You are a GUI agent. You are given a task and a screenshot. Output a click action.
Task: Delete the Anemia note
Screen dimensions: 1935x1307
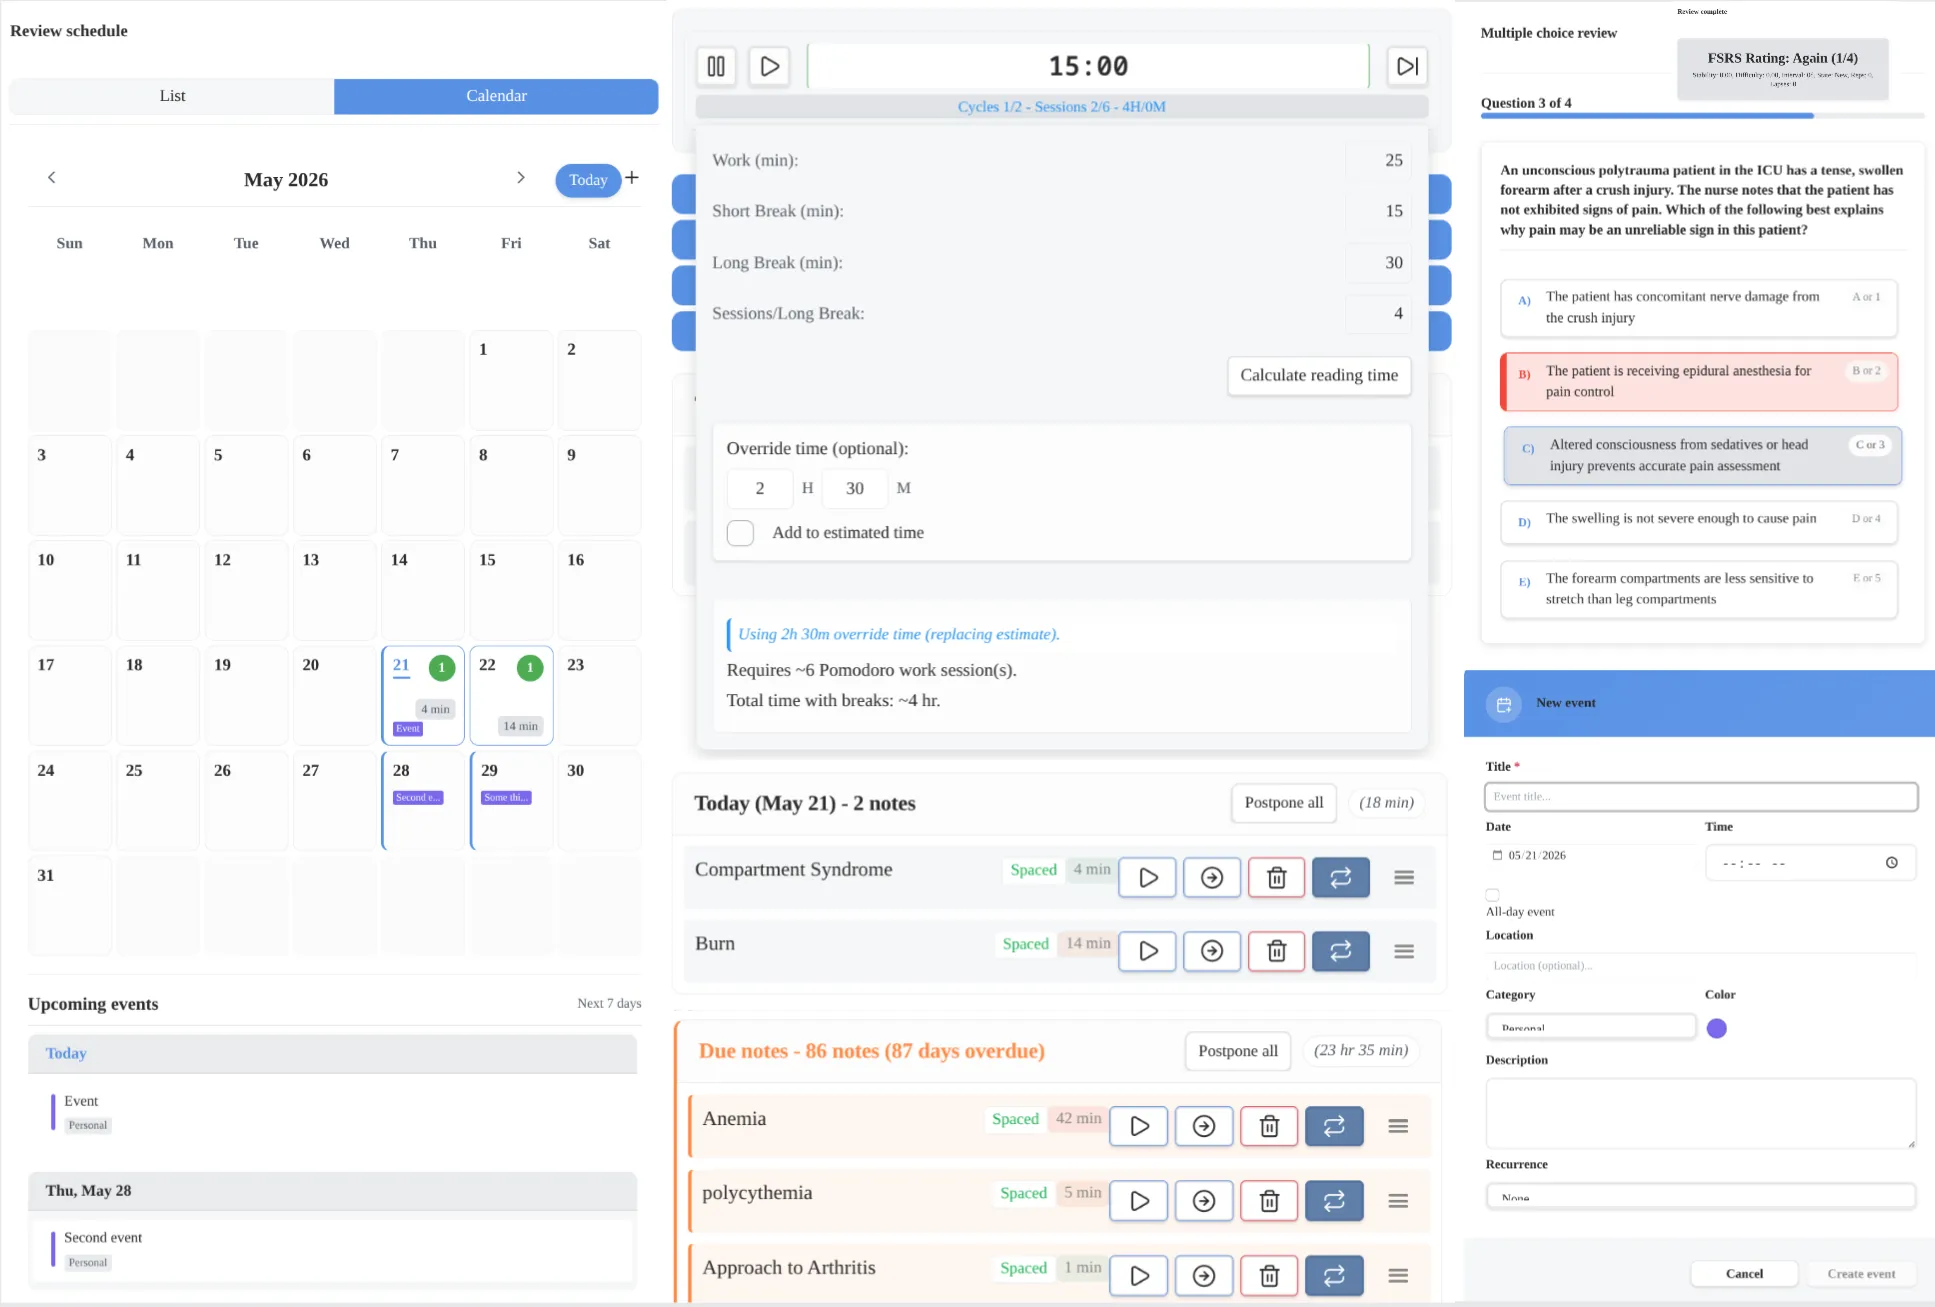point(1269,1126)
